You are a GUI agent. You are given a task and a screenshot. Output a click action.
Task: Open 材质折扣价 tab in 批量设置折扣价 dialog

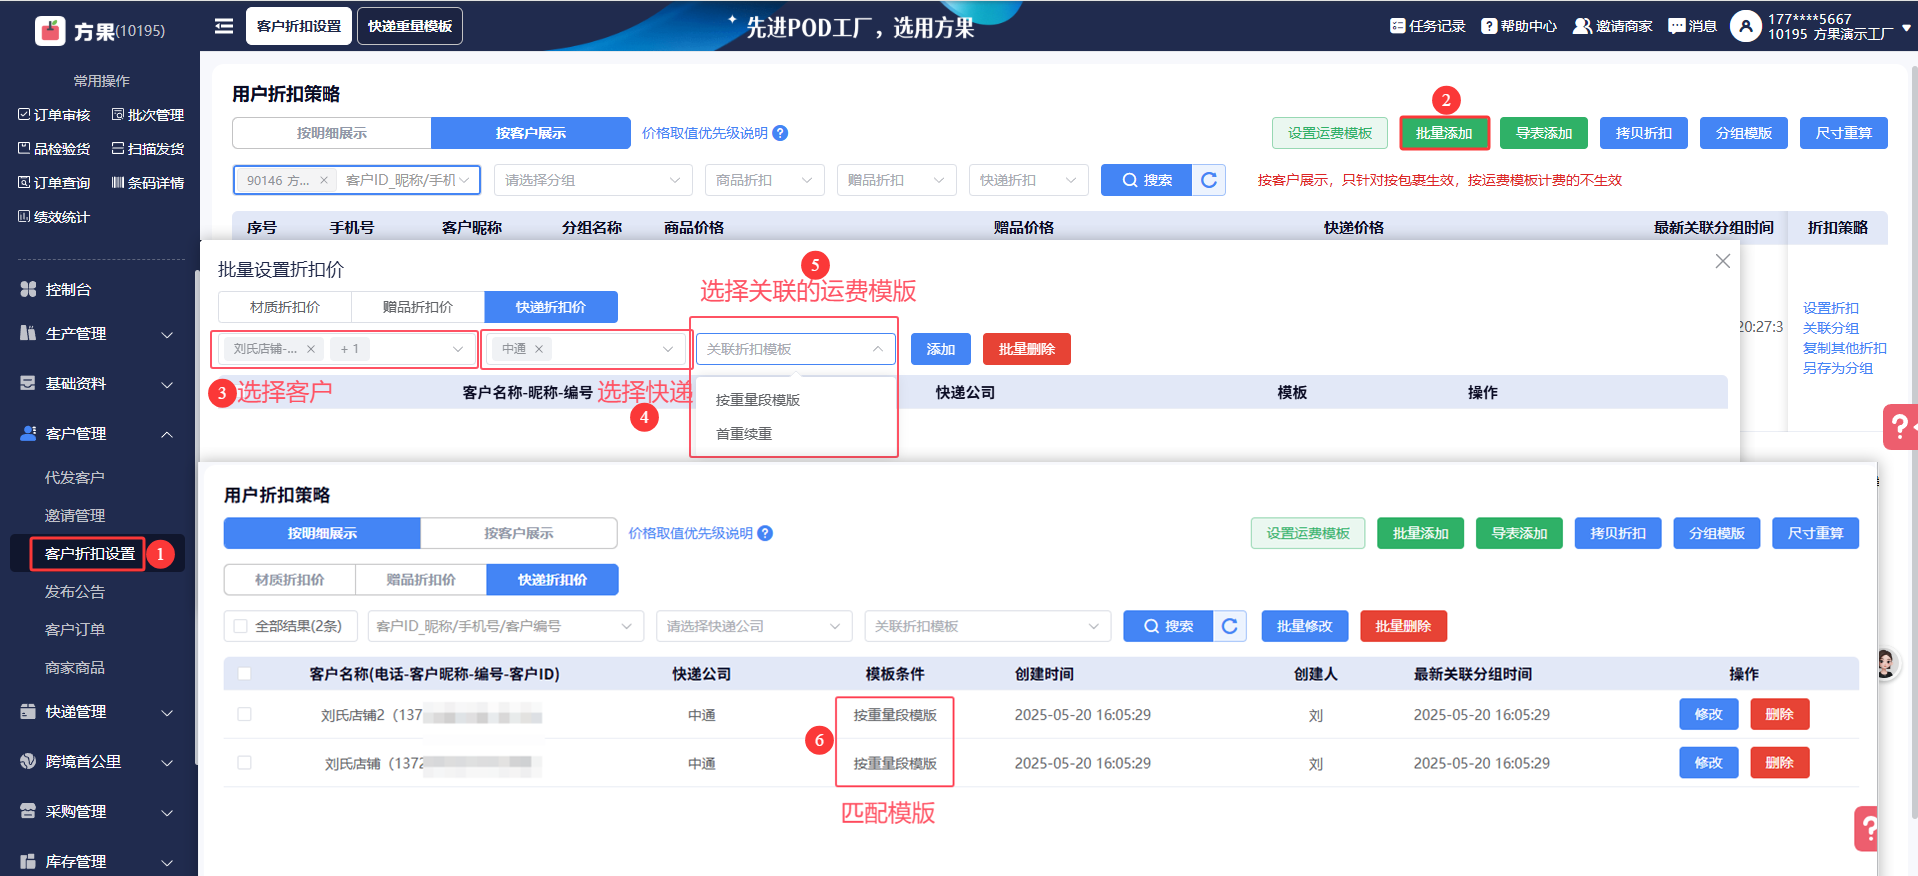285,307
